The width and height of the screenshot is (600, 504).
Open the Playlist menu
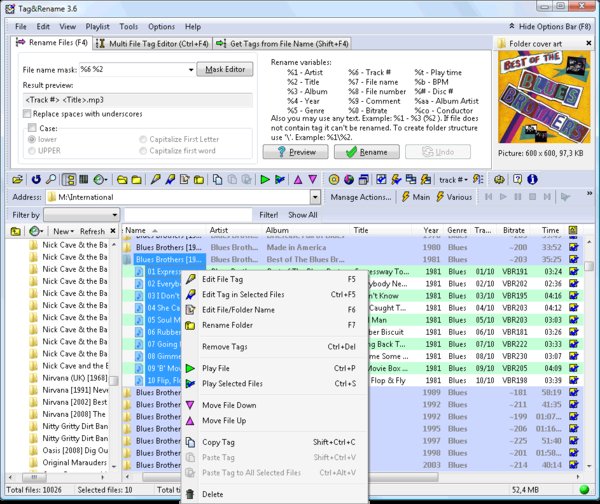tap(99, 26)
